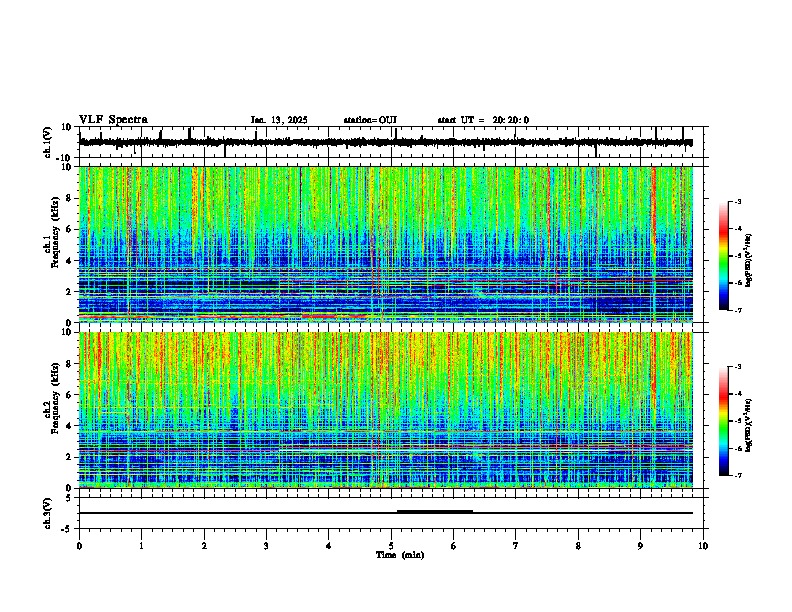The image size is (792, 612).
Task: Click the 'start UT = 20:20:0' label
Action: (483, 120)
